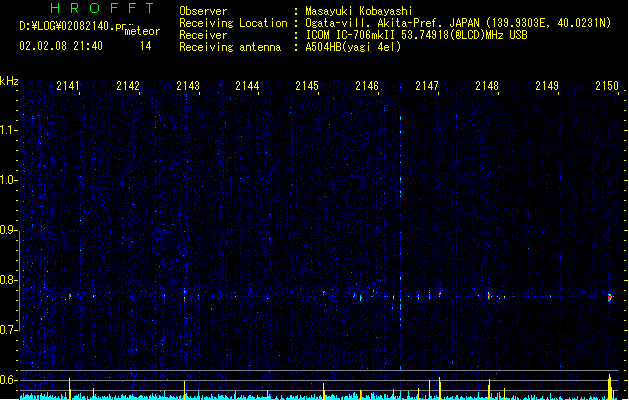Click the 2149 time axis label
This screenshot has height=400, width=629.
pyautogui.click(x=547, y=86)
